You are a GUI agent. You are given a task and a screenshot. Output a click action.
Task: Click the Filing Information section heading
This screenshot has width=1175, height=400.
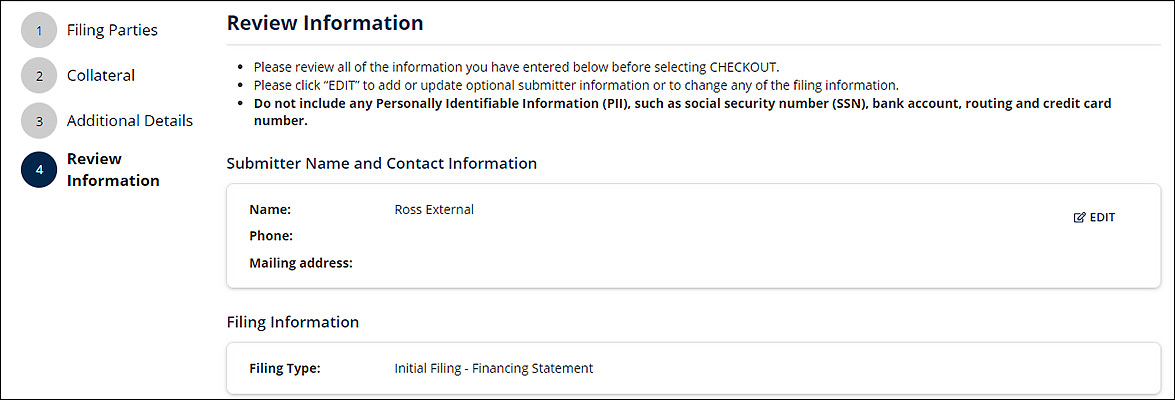click(292, 322)
